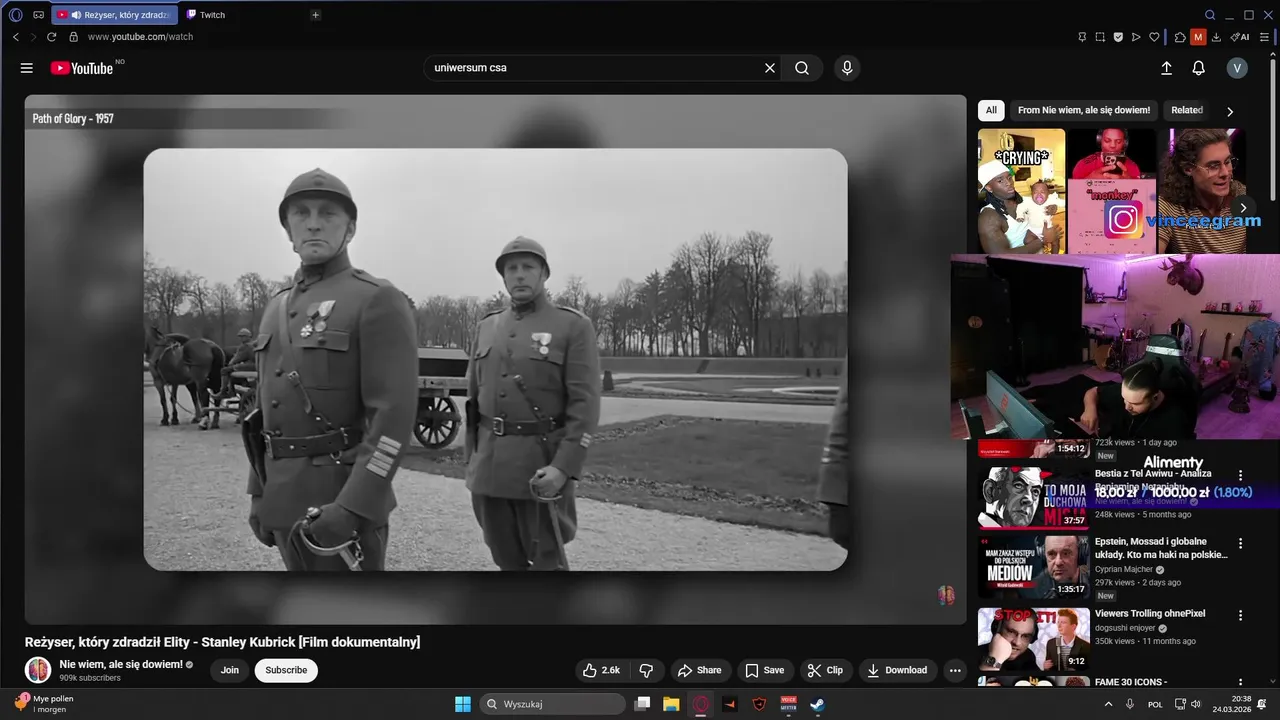Open the monkey Shorts thumbnail
1280x720 pixels.
click(1112, 190)
